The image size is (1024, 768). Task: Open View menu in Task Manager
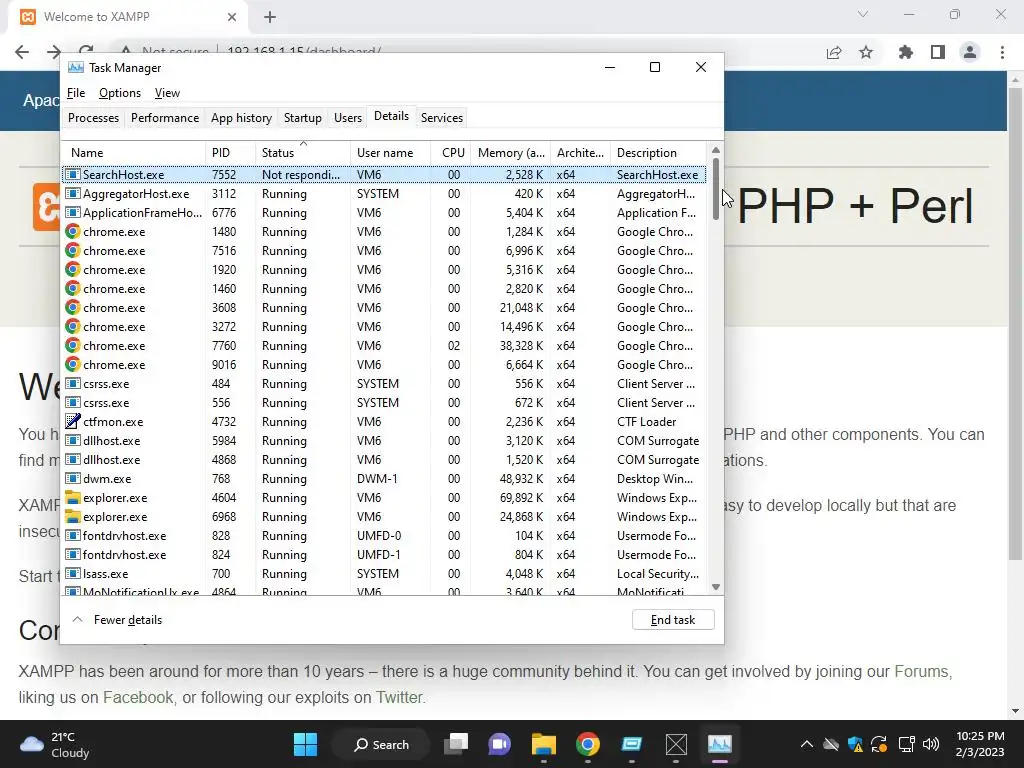pos(167,93)
